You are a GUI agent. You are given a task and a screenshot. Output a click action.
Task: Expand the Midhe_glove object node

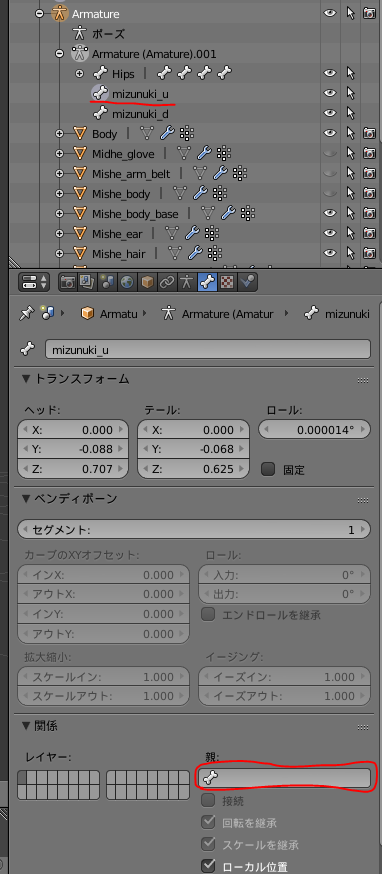tap(60, 154)
